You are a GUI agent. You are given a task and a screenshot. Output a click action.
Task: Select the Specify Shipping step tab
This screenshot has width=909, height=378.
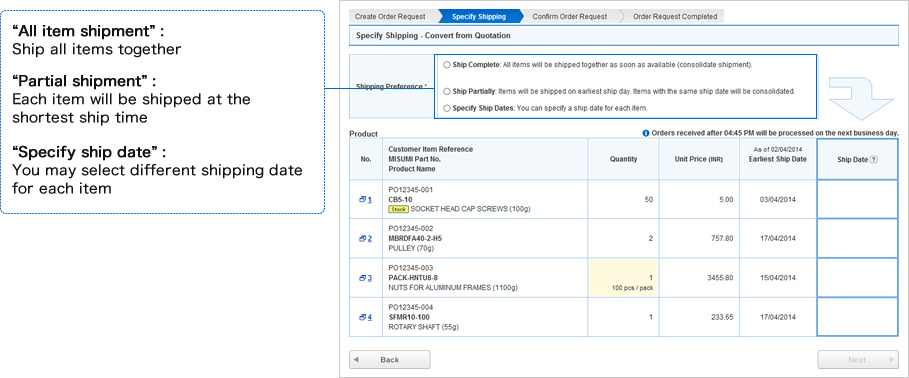coord(479,17)
